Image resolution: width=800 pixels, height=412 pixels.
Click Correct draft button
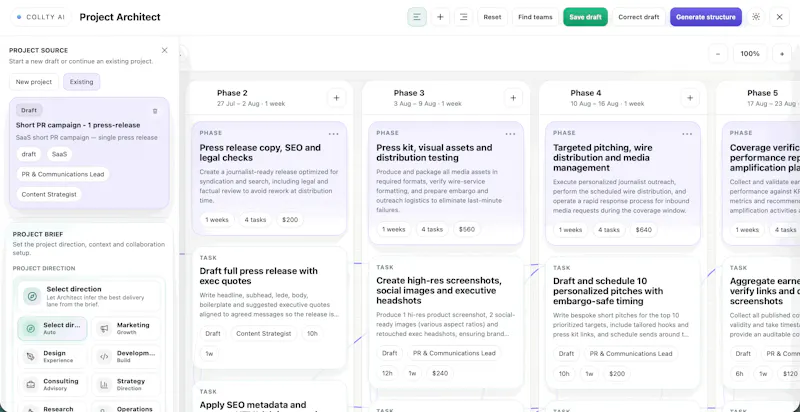click(639, 17)
